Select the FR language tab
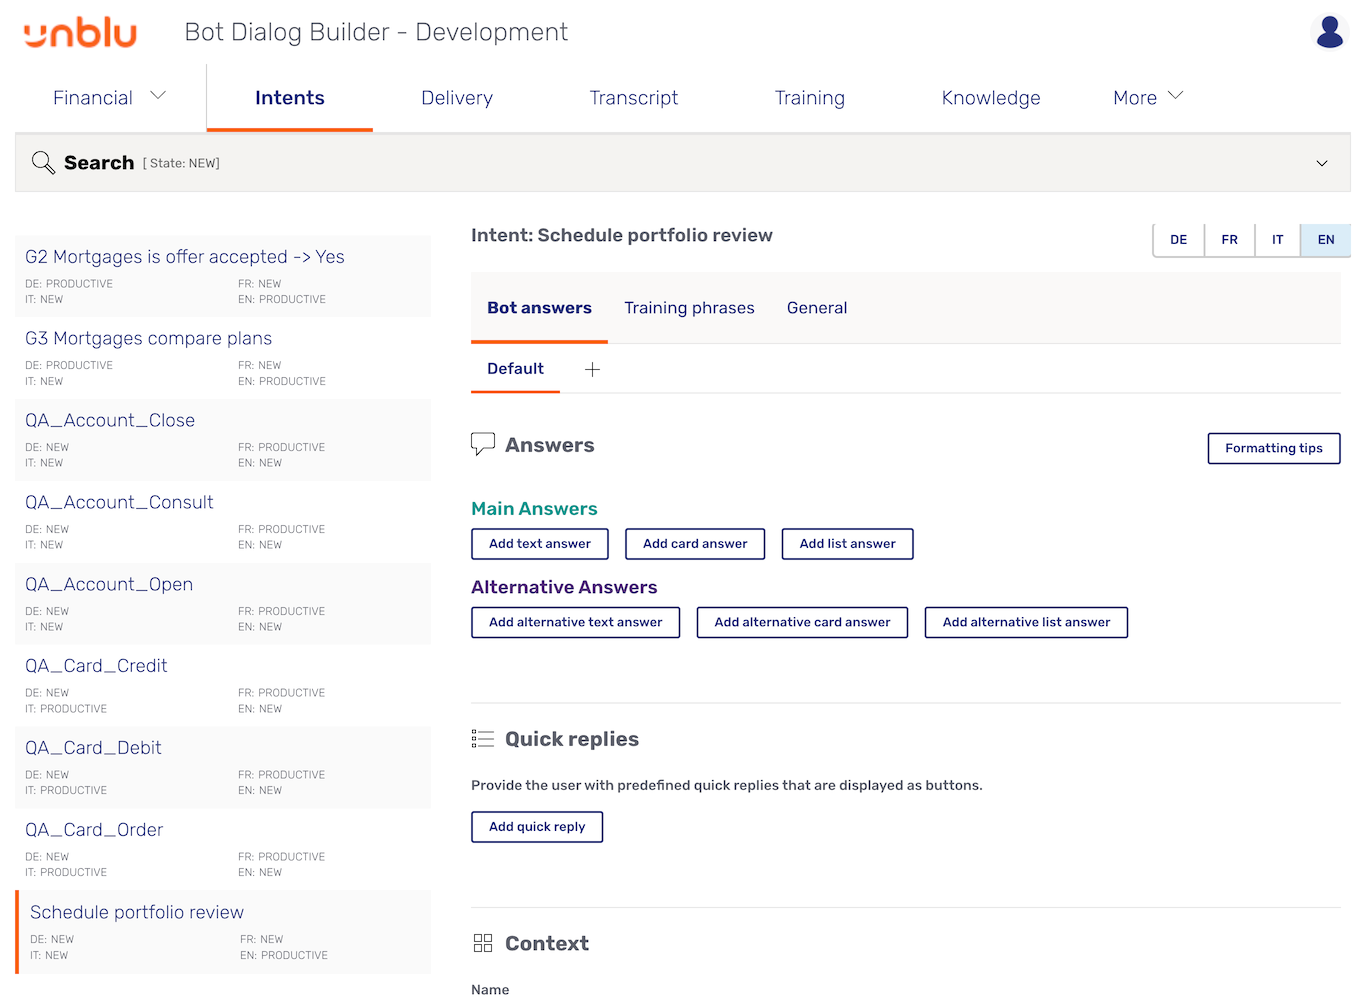 [1229, 240]
